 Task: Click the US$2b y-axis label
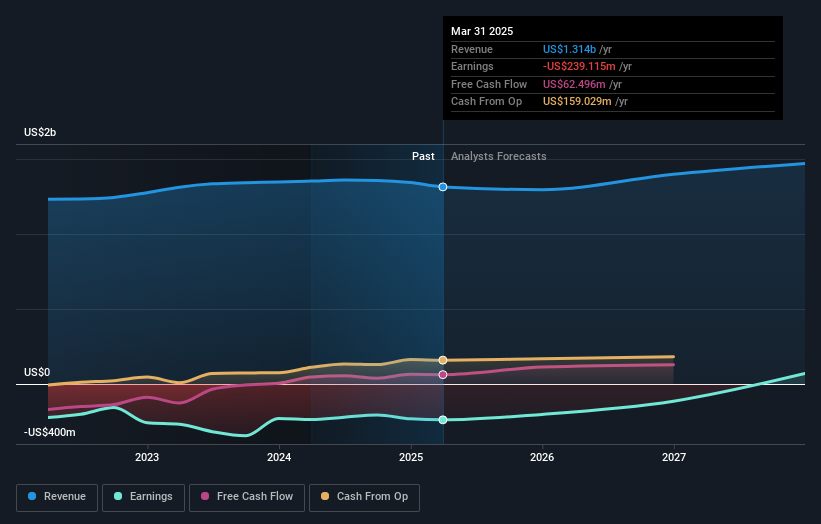40,132
